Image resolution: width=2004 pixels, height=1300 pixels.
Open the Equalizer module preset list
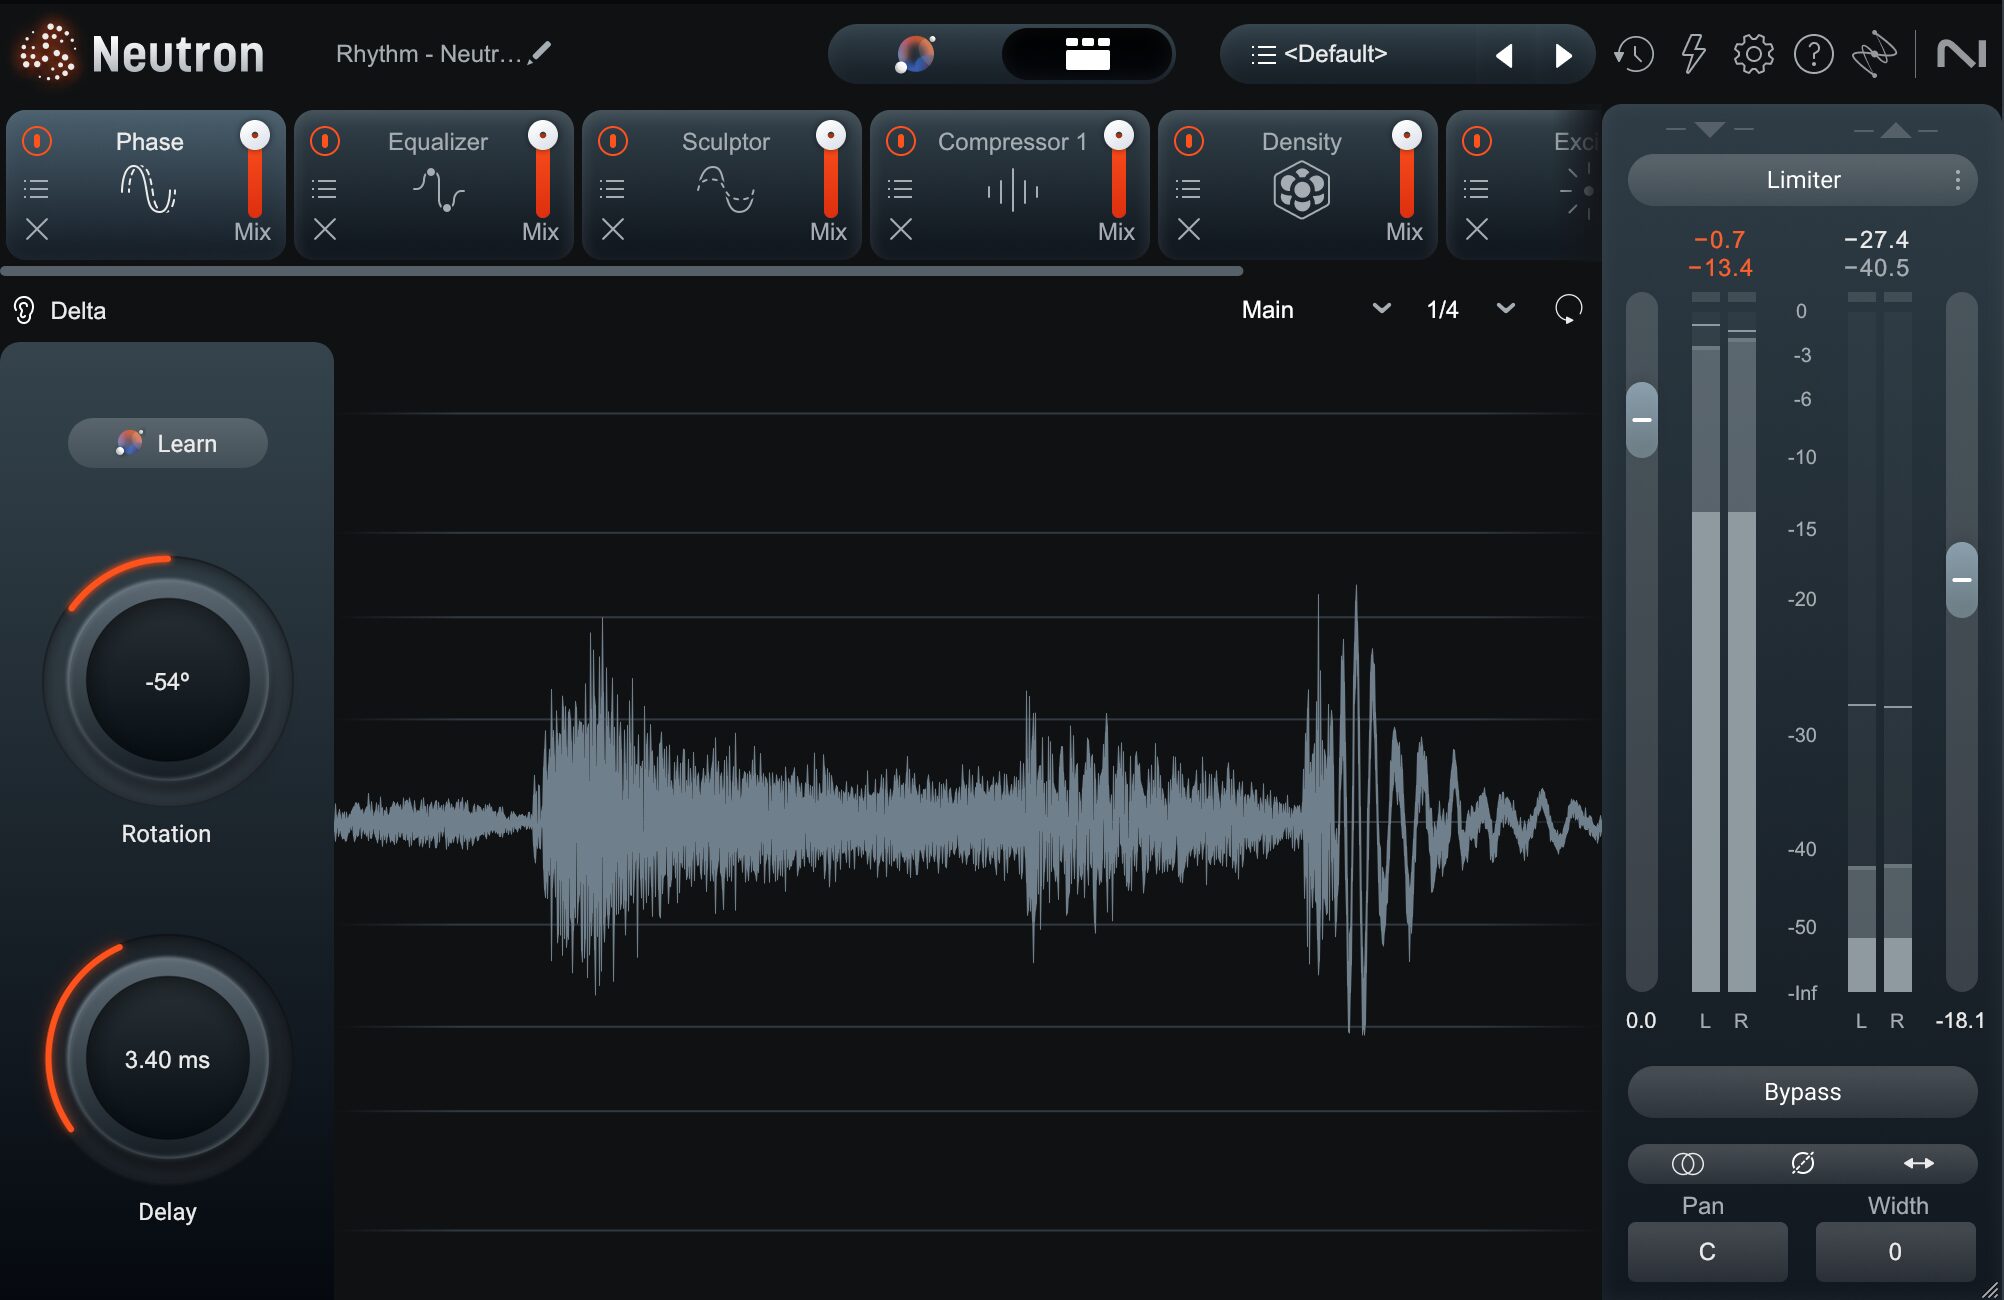point(325,188)
